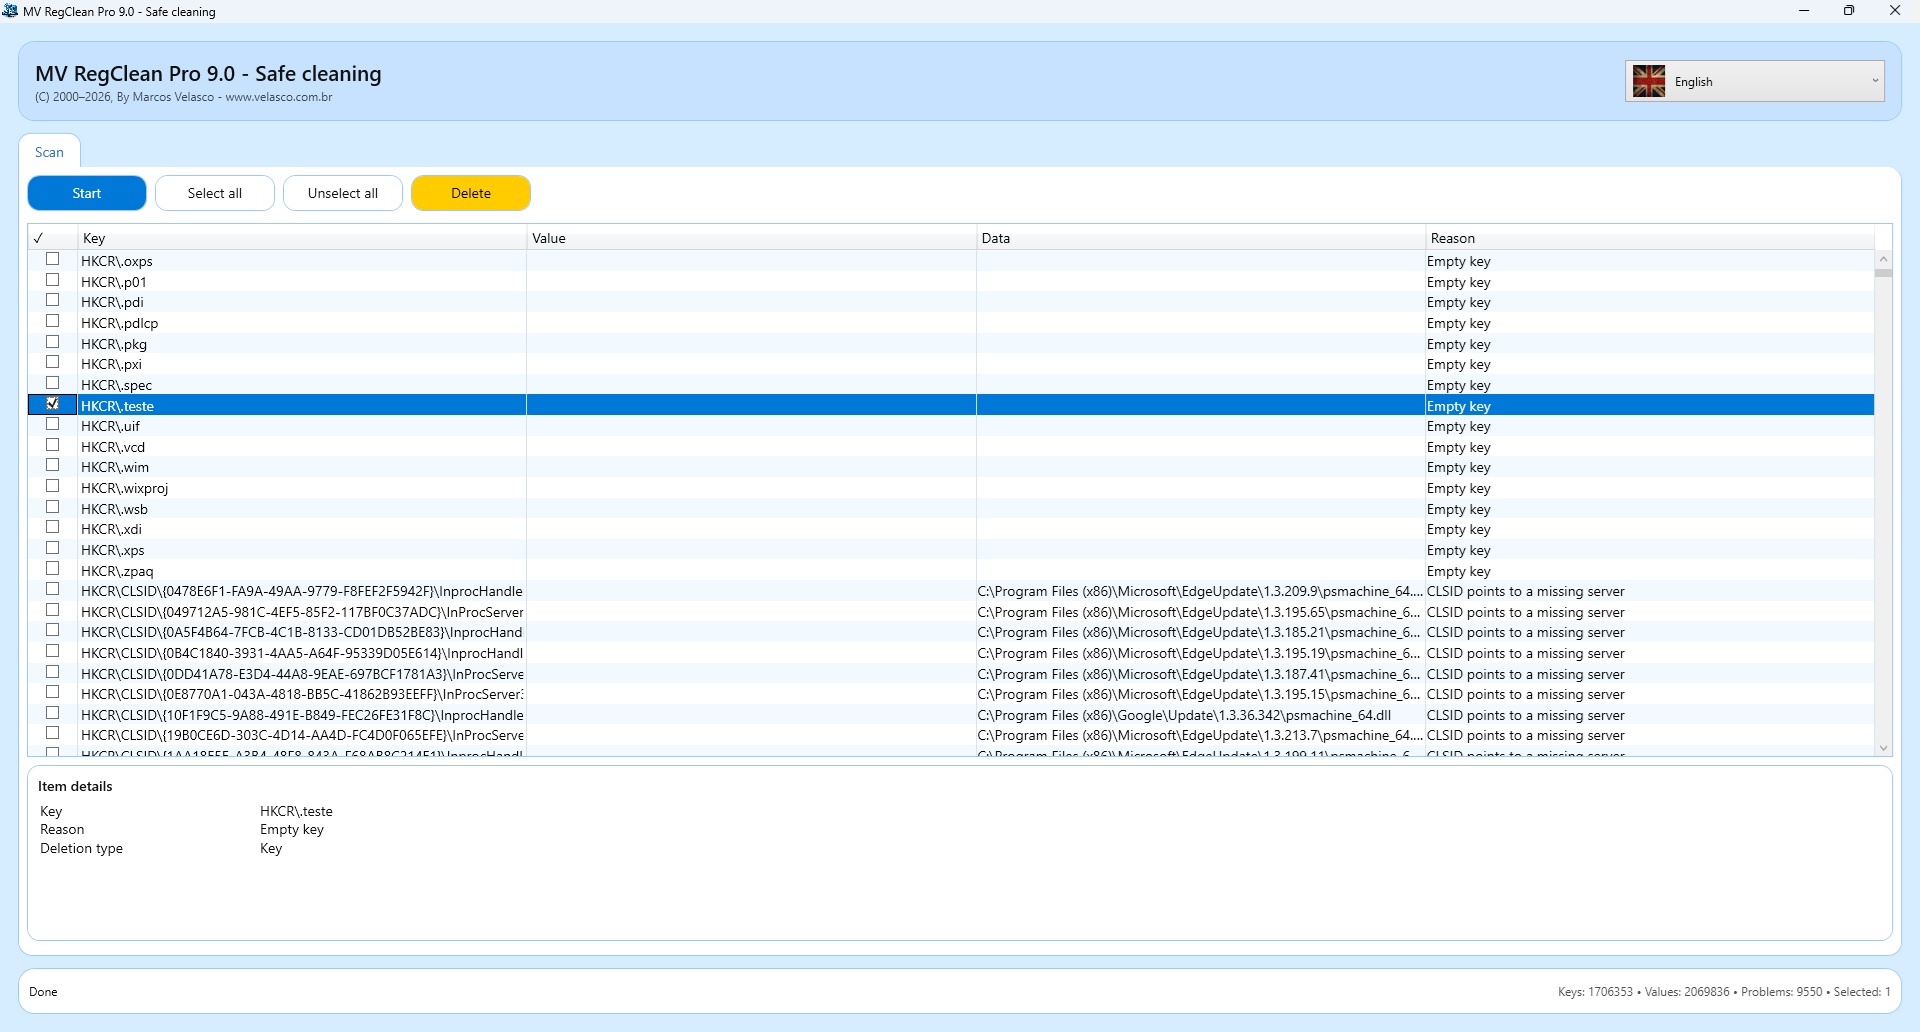Click the UK flag language icon
Viewport: 1920px width, 1032px height.
[x=1648, y=81]
